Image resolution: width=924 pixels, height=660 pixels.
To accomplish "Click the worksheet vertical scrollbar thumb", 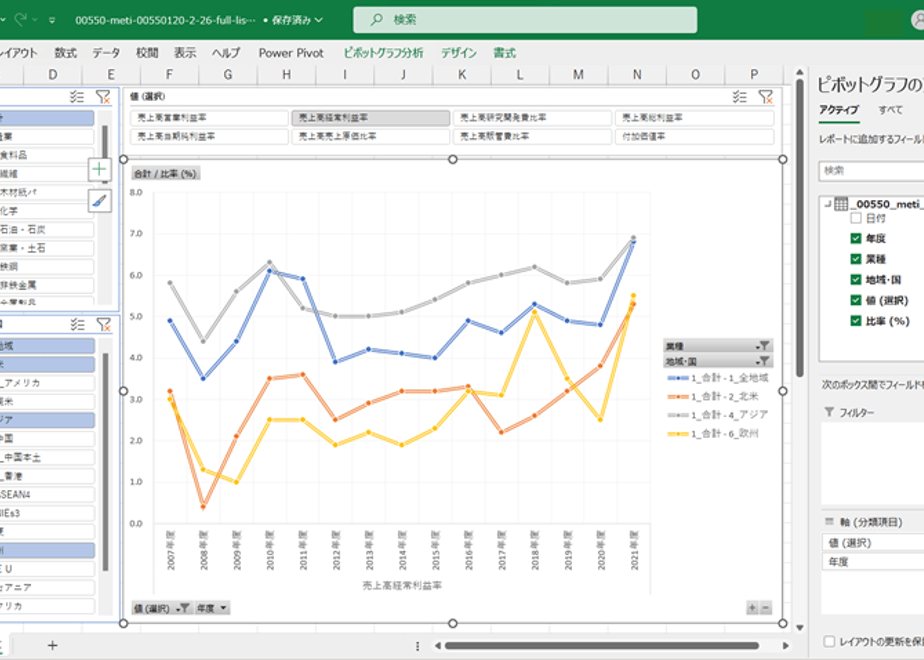I will coord(800,228).
